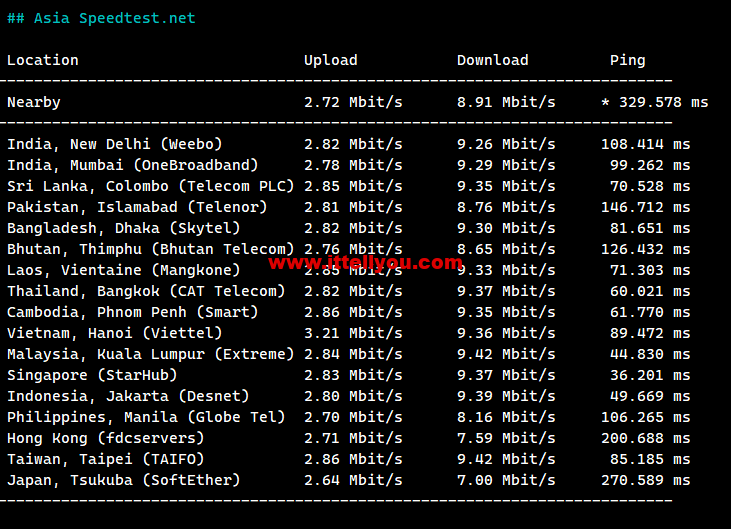
Task: Click the Nearby upload '2.72 Mbit/s'
Action: pyautogui.click(x=353, y=102)
